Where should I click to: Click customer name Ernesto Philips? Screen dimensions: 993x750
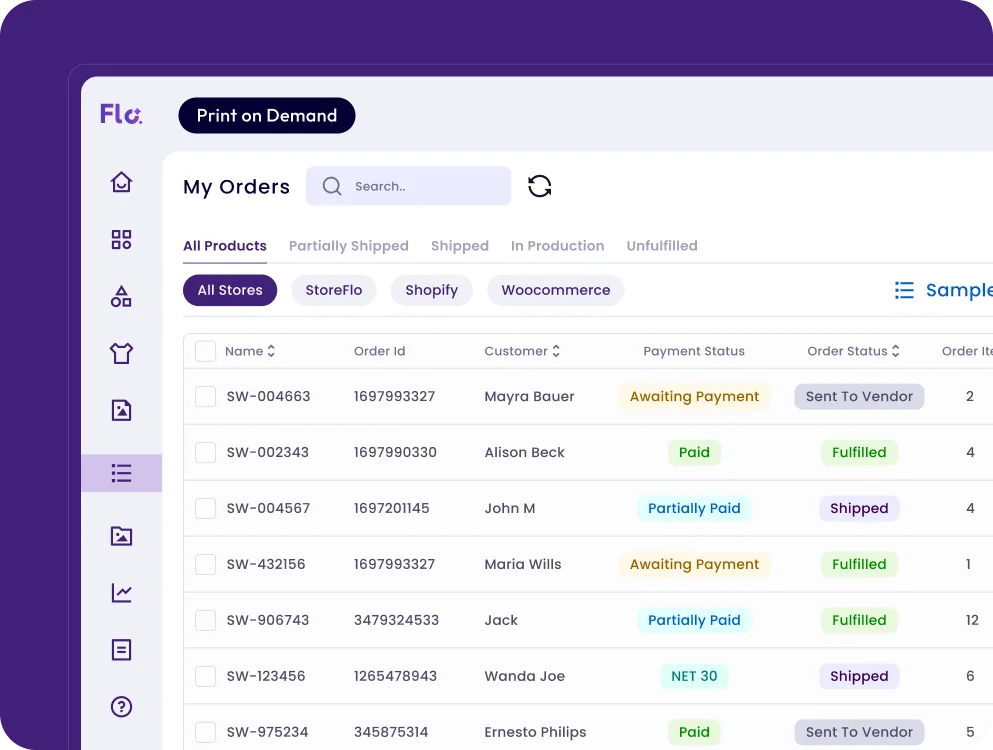click(535, 732)
